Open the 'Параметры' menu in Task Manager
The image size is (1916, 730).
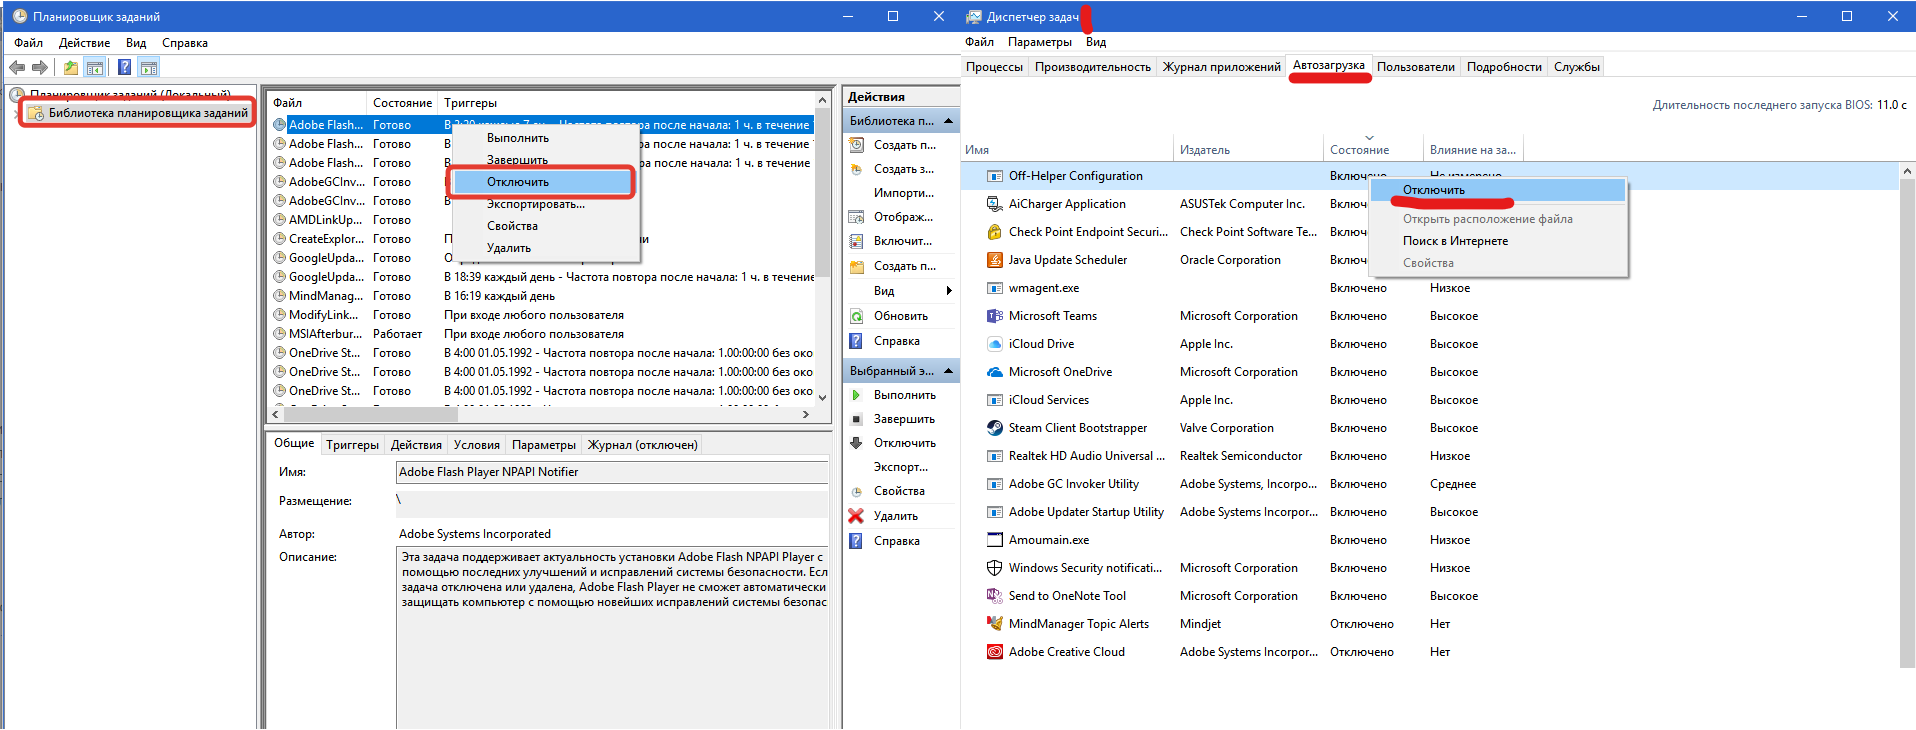(x=1040, y=42)
